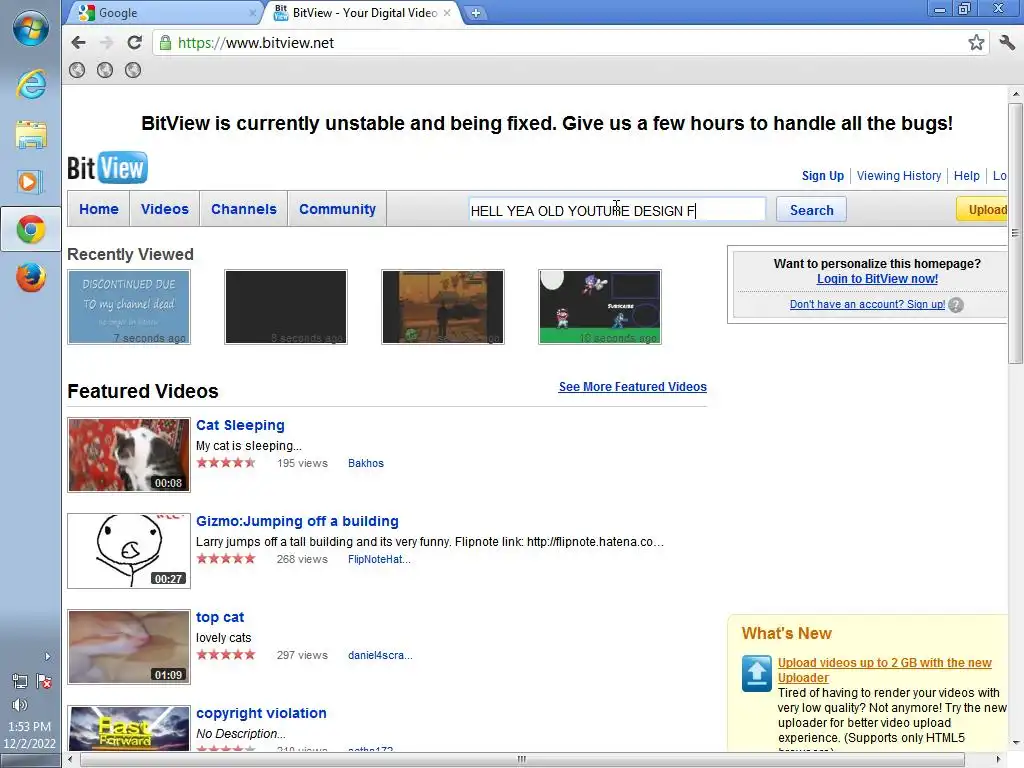The width and height of the screenshot is (1024, 768).
Task: Click the help question mark beside Sign up
Action: coord(955,305)
